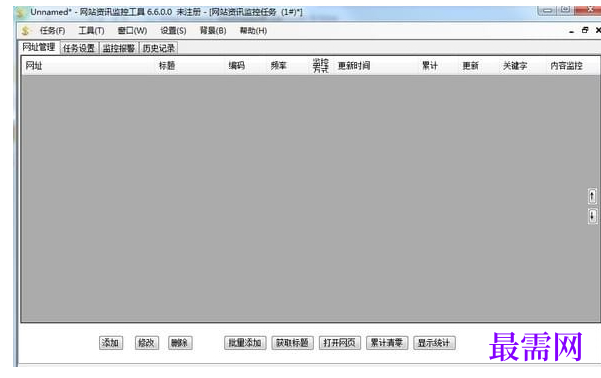601x378 pixels.
Task: Switch to the 任务设置 tab
Action: [79, 48]
